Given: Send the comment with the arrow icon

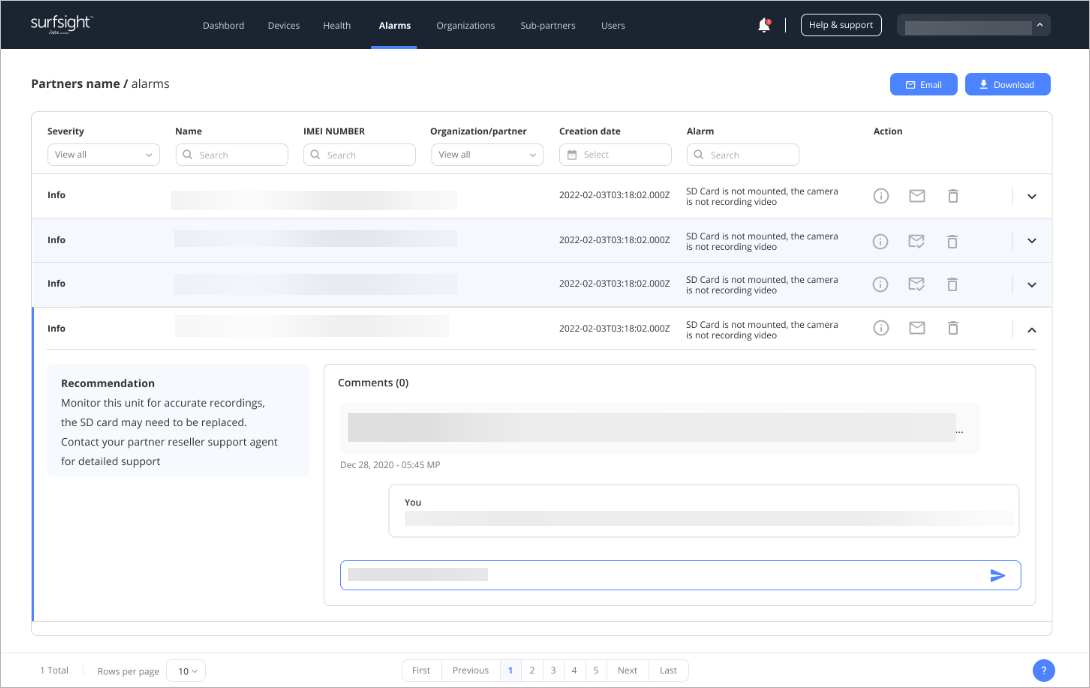Looking at the screenshot, I should pyautogui.click(x=998, y=575).
